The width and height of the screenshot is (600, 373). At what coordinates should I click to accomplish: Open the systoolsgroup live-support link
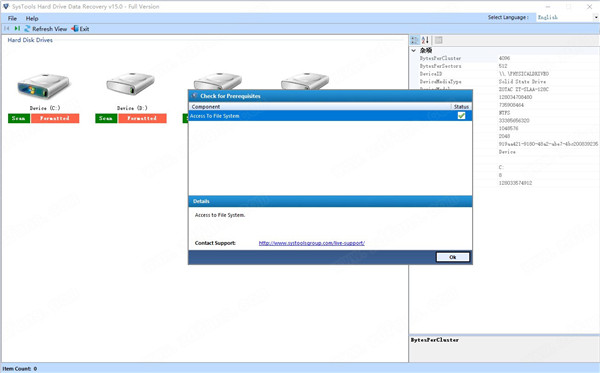coord(311,243)
